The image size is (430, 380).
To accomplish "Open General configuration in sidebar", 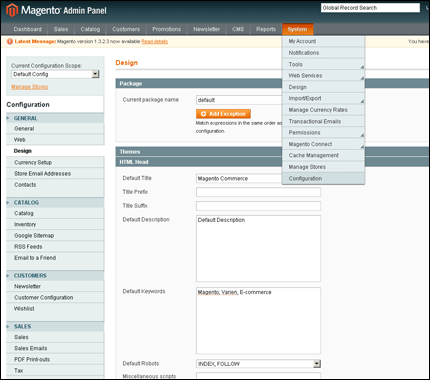I will tap(55, 129).
